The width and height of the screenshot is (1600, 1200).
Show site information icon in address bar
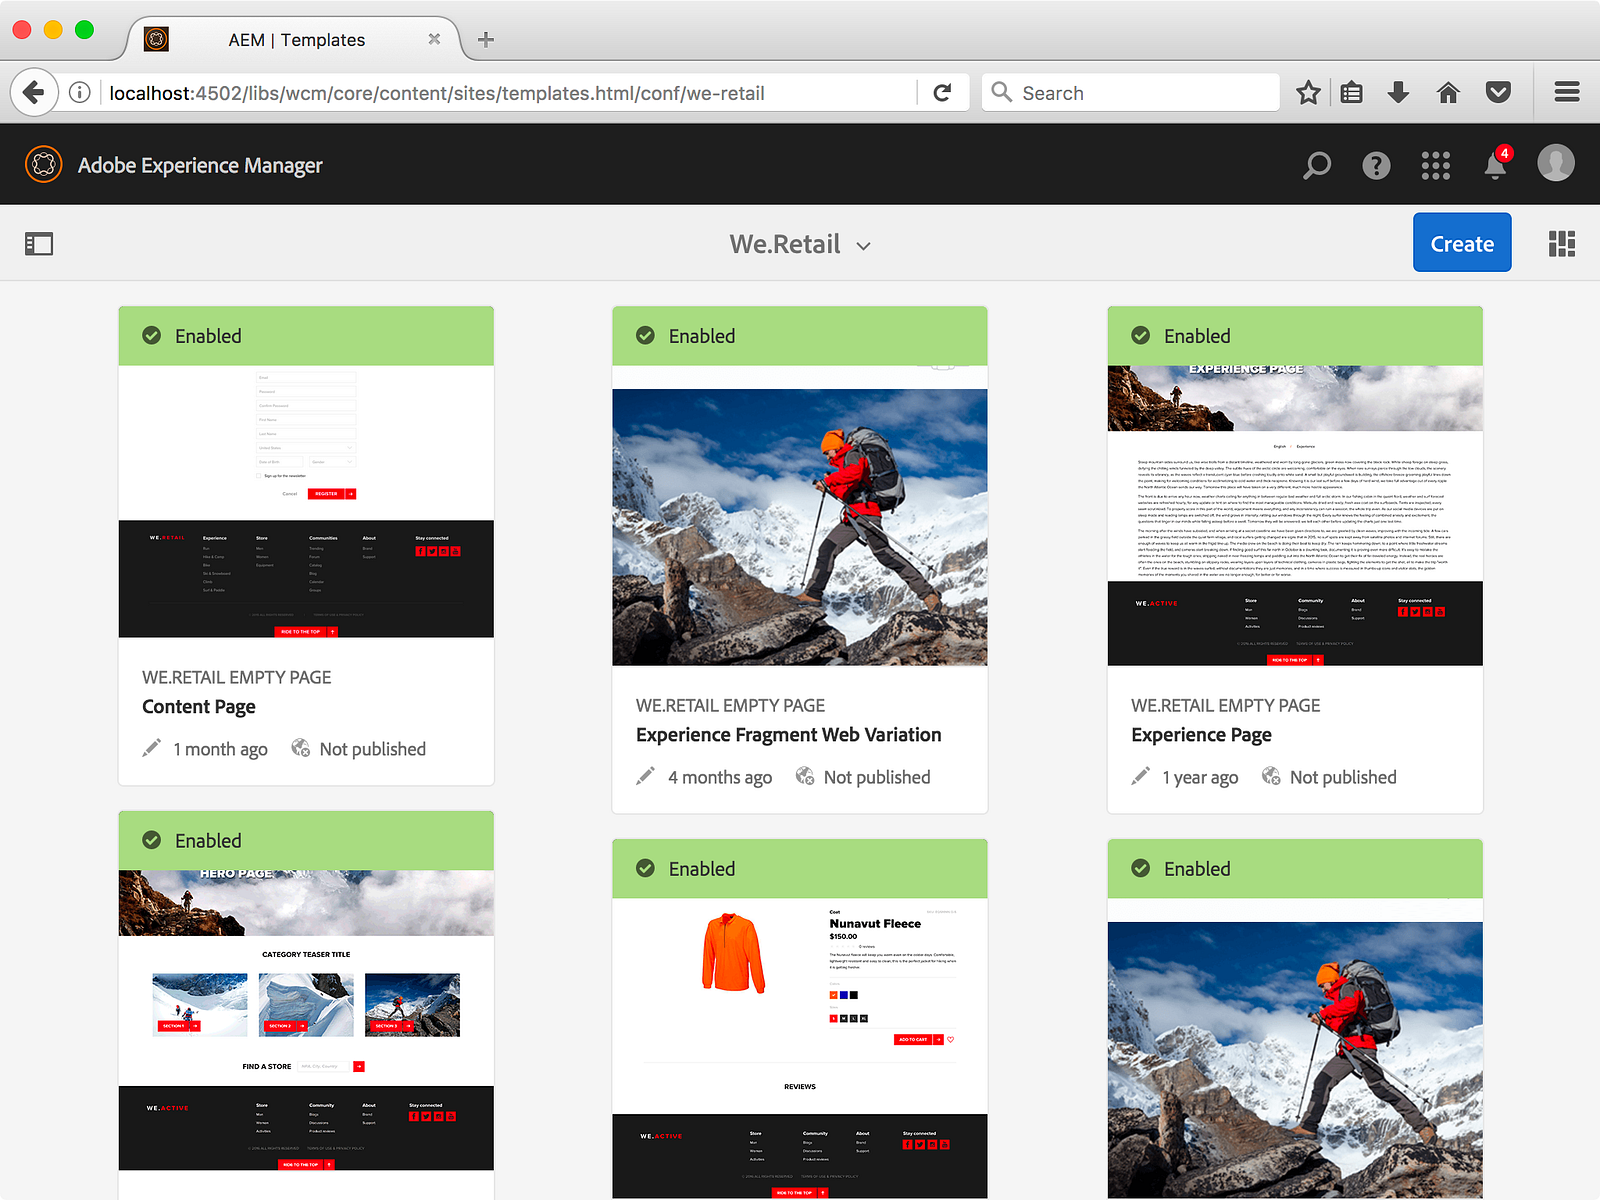point(80,93)
